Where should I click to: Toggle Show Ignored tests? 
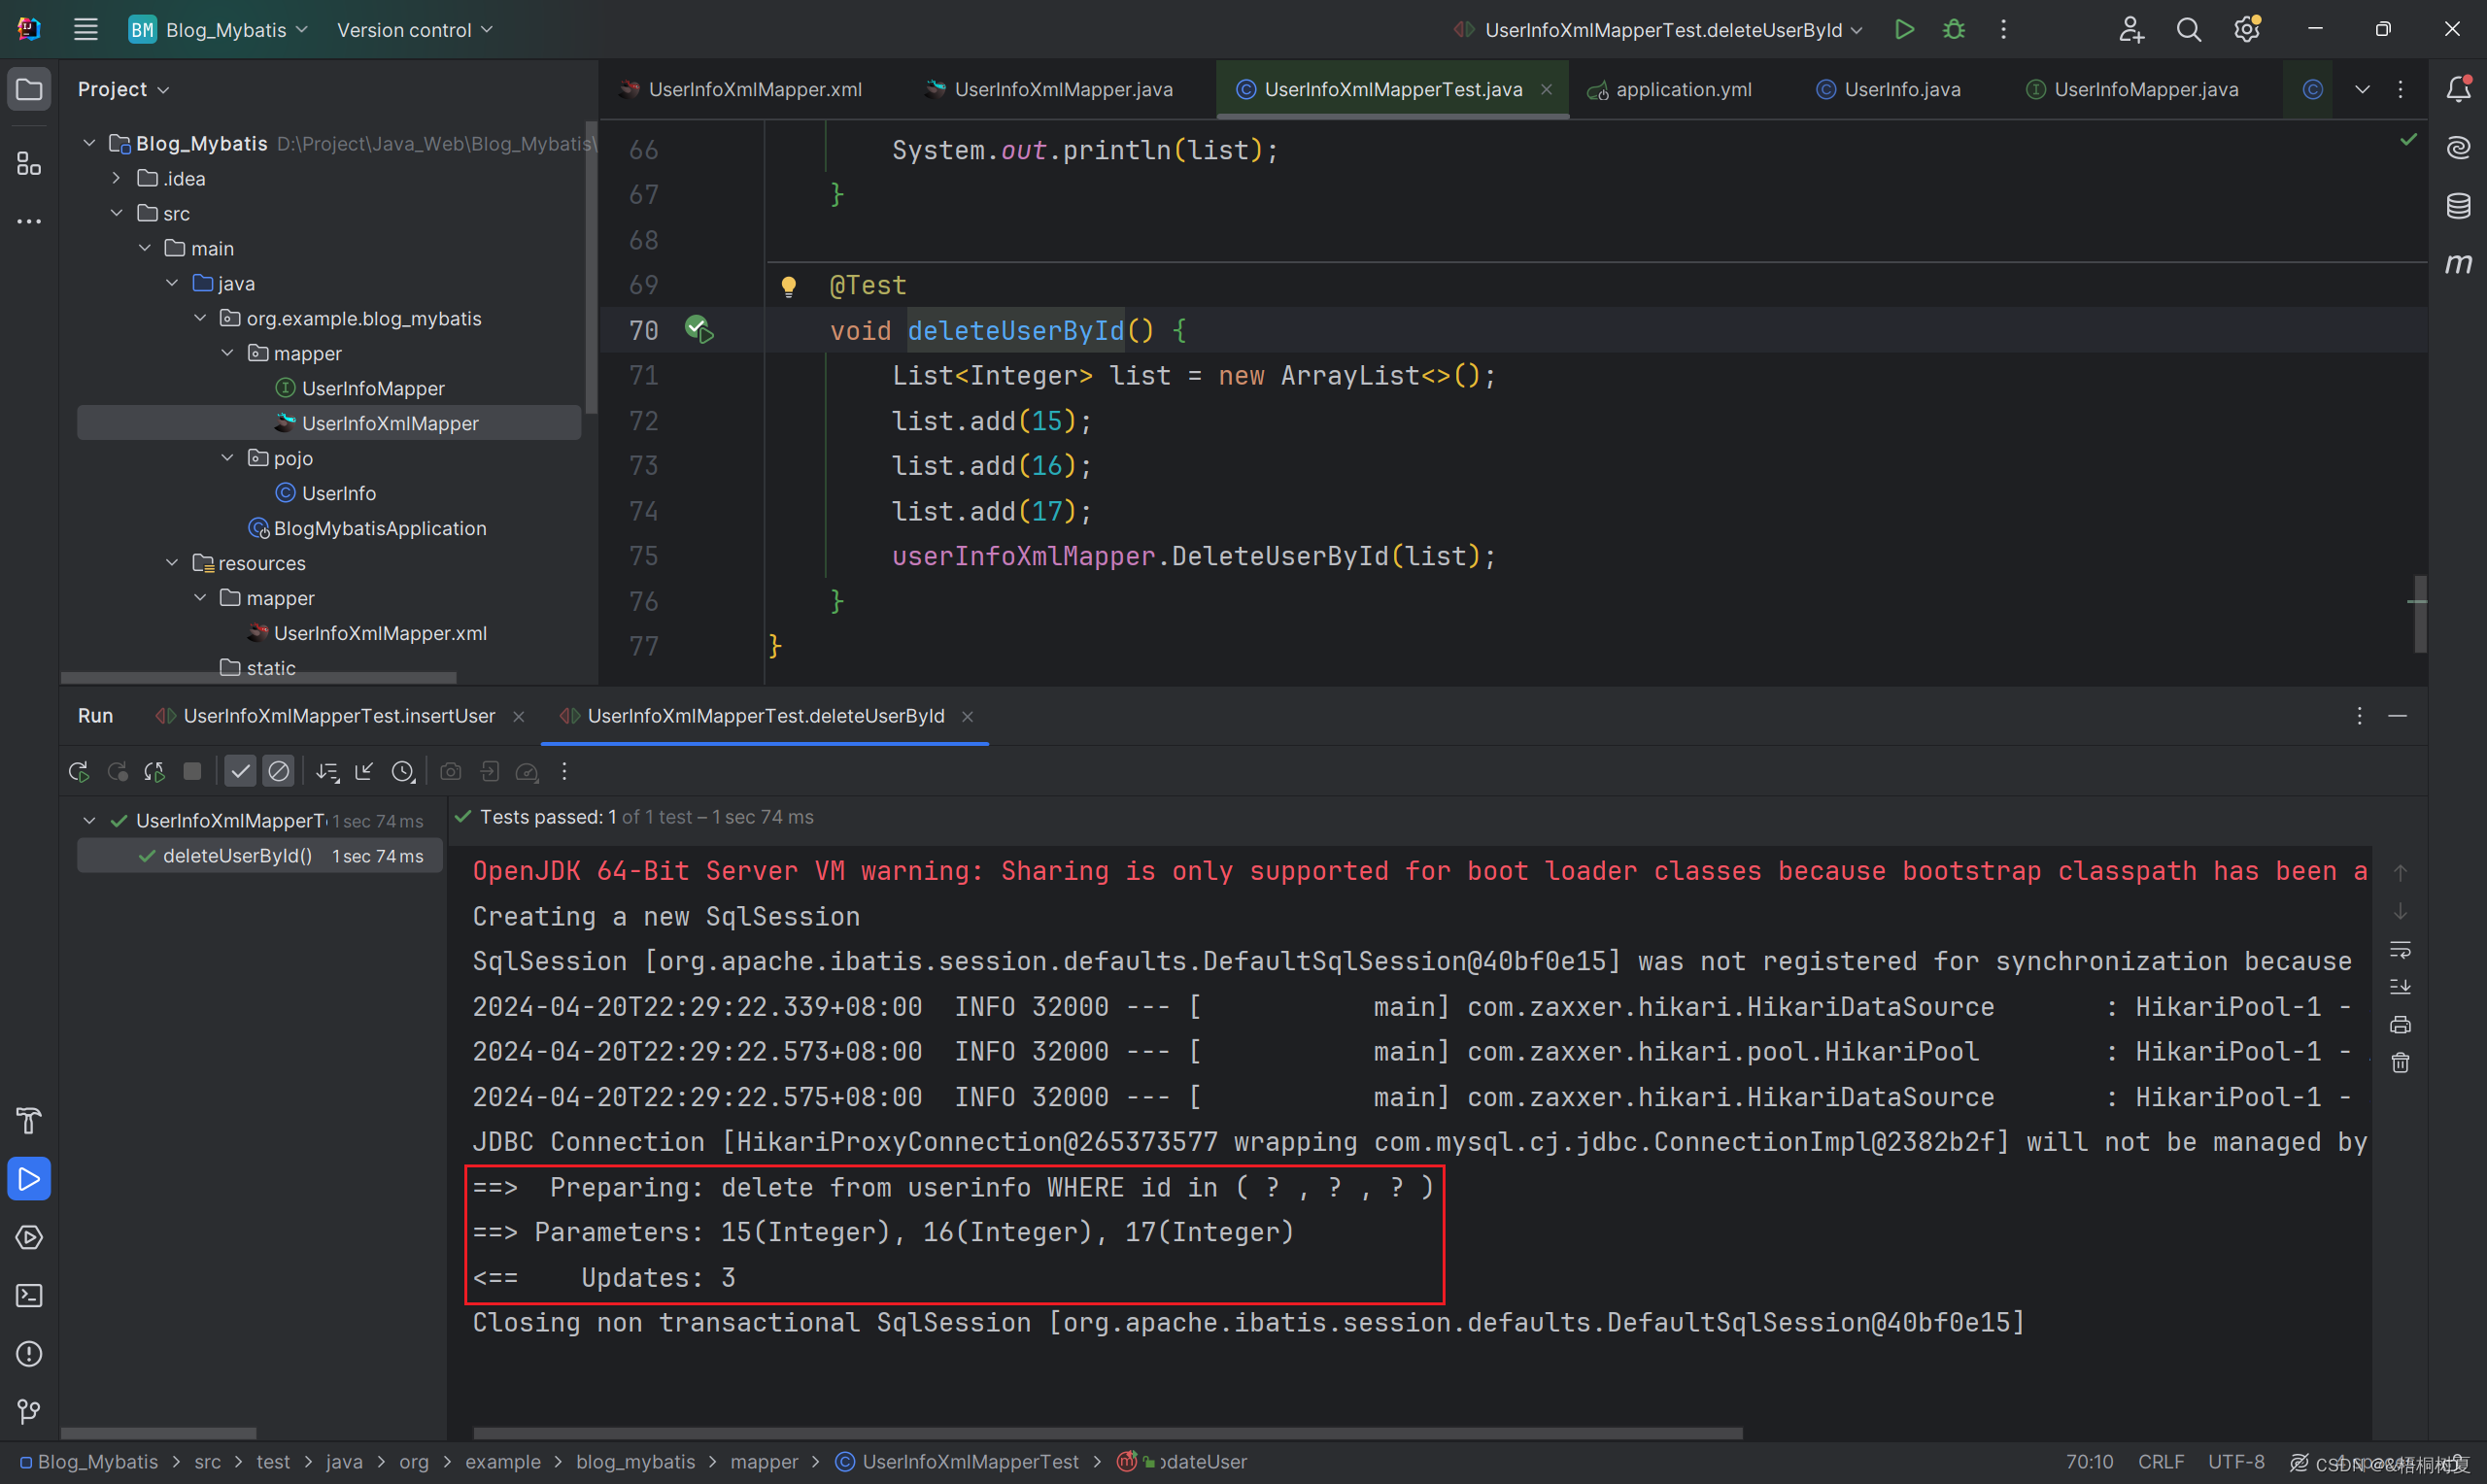pyautogui.click(x=279, y=771)
